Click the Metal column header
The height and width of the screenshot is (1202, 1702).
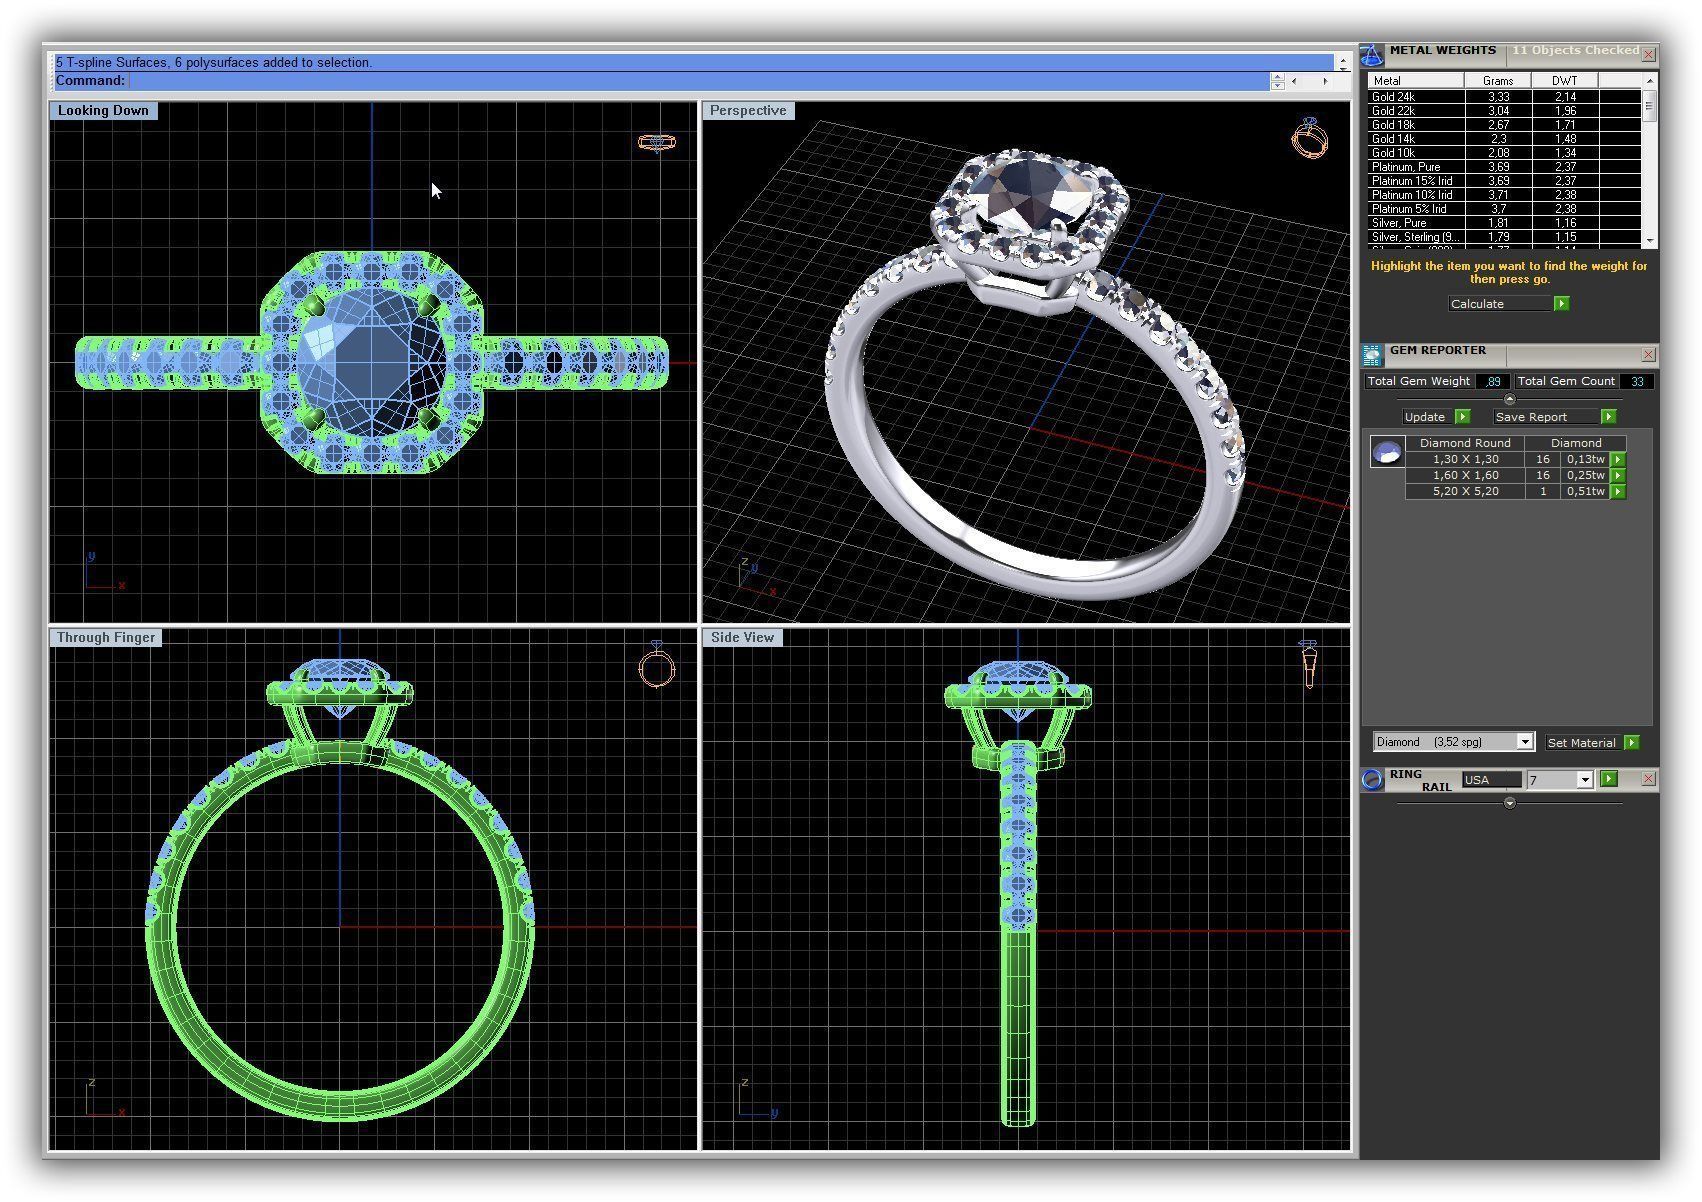click(x=1416, y=81)
